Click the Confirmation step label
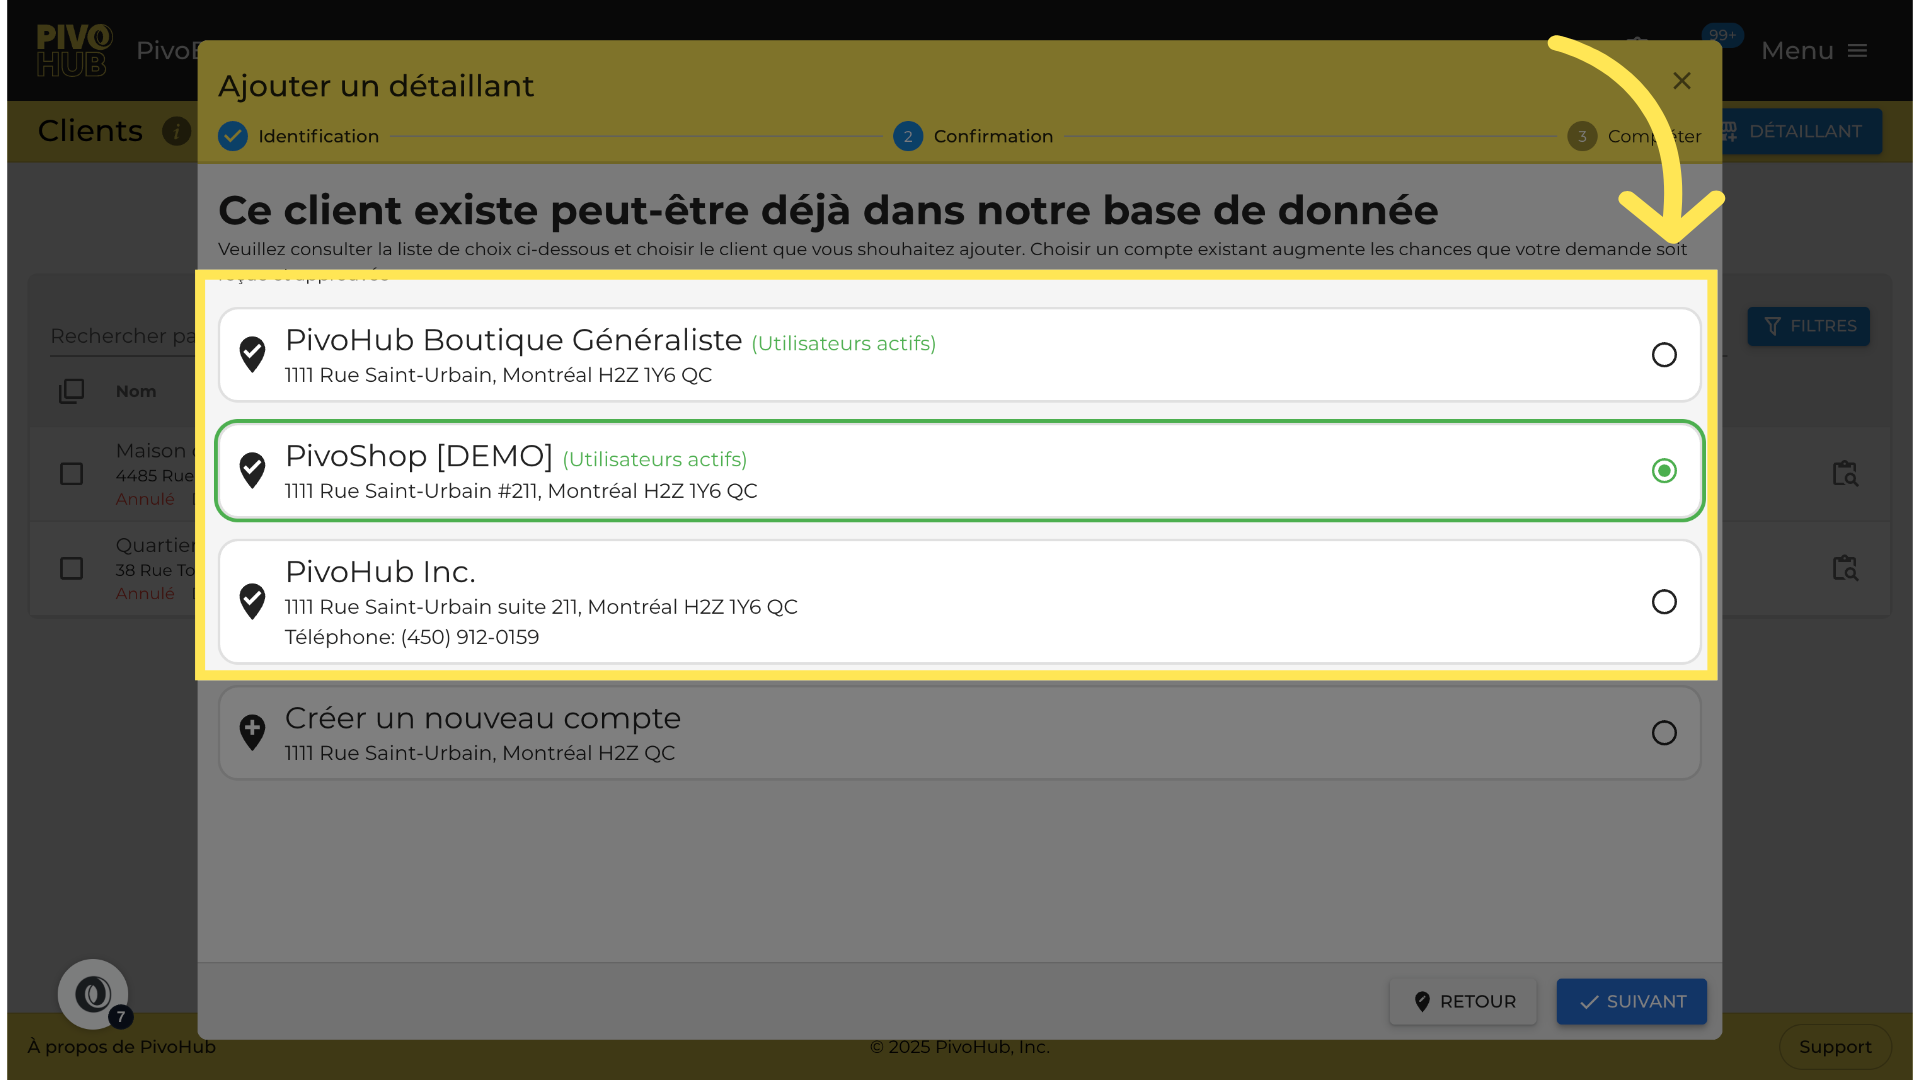 coord(992,136)
